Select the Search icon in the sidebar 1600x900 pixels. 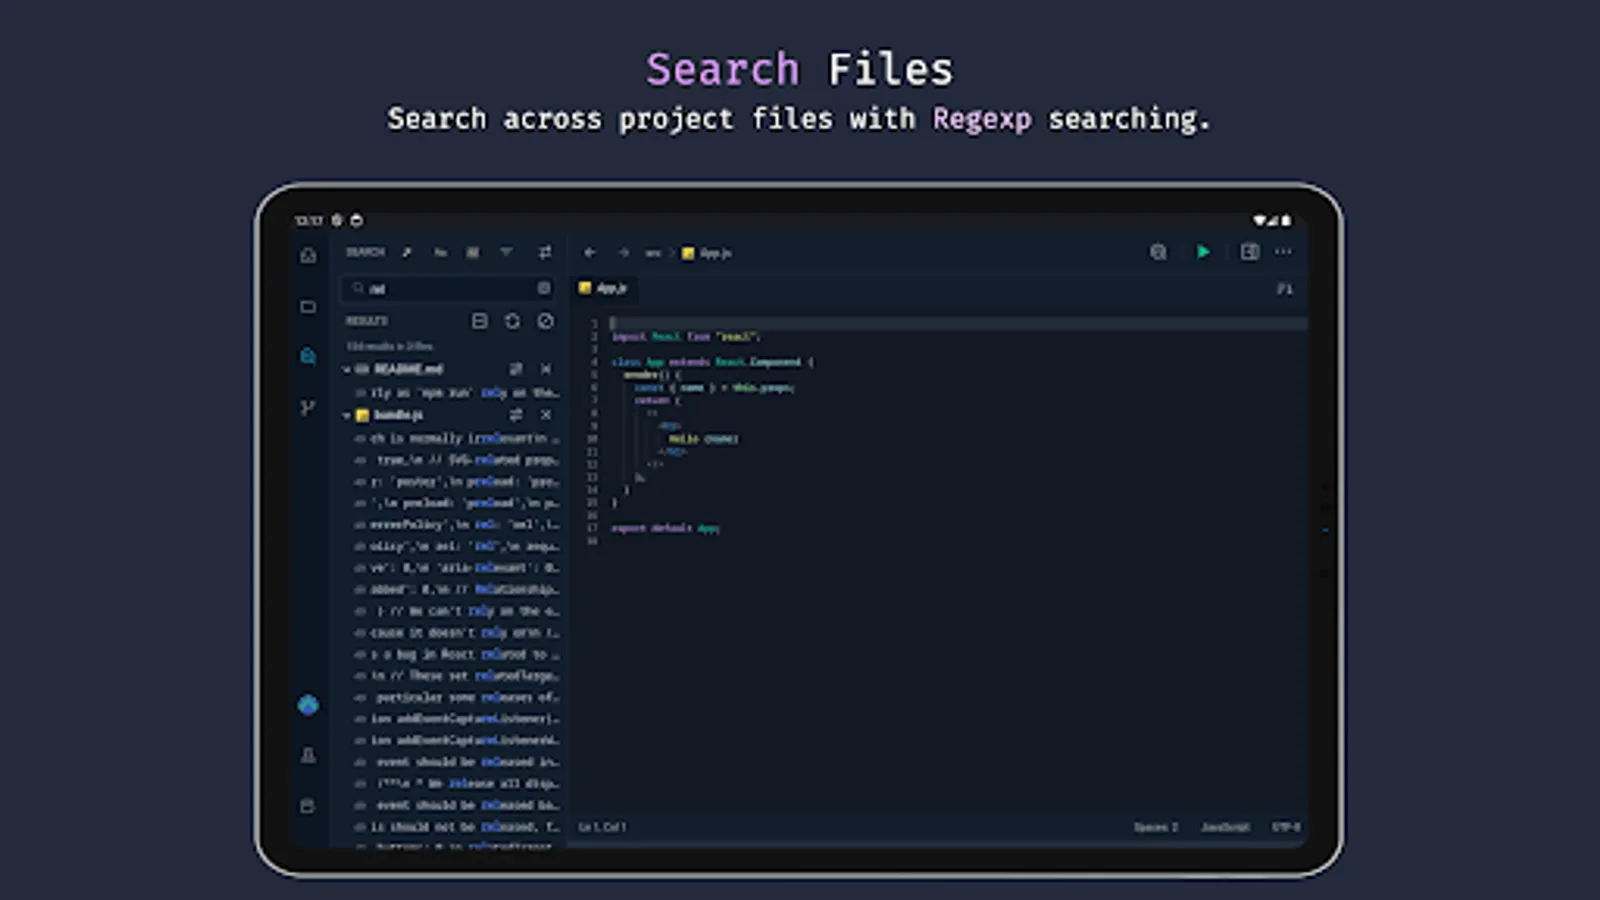tap(307, 357)
